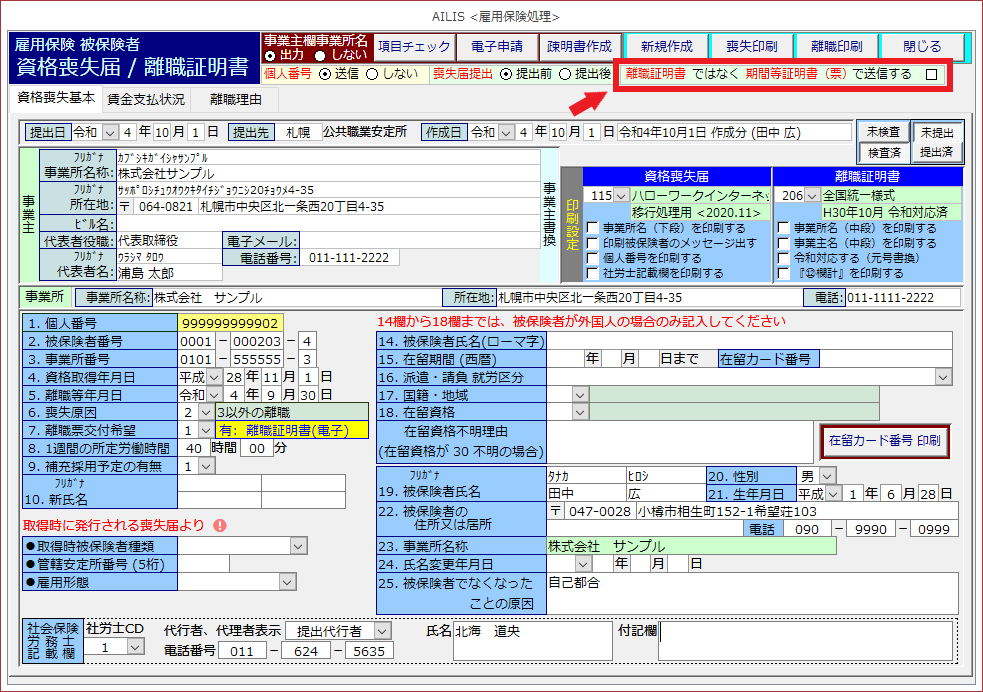This screenshot has width=983, height=692.
Task: Expand the 雇用形態 dropdown
Action: [x=288, y=581]
